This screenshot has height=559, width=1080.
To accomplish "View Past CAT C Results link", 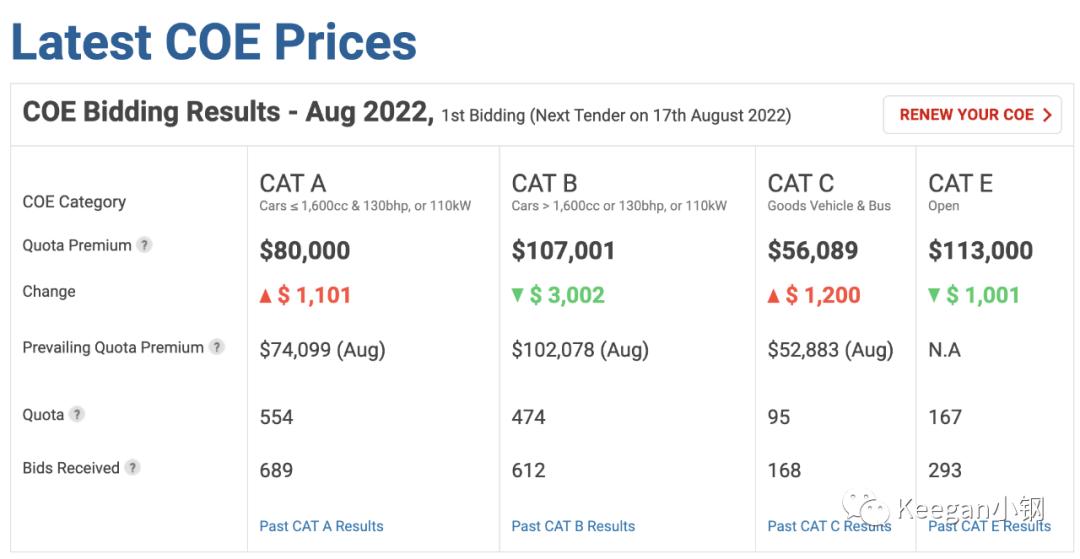I will (x=829, y=526).
